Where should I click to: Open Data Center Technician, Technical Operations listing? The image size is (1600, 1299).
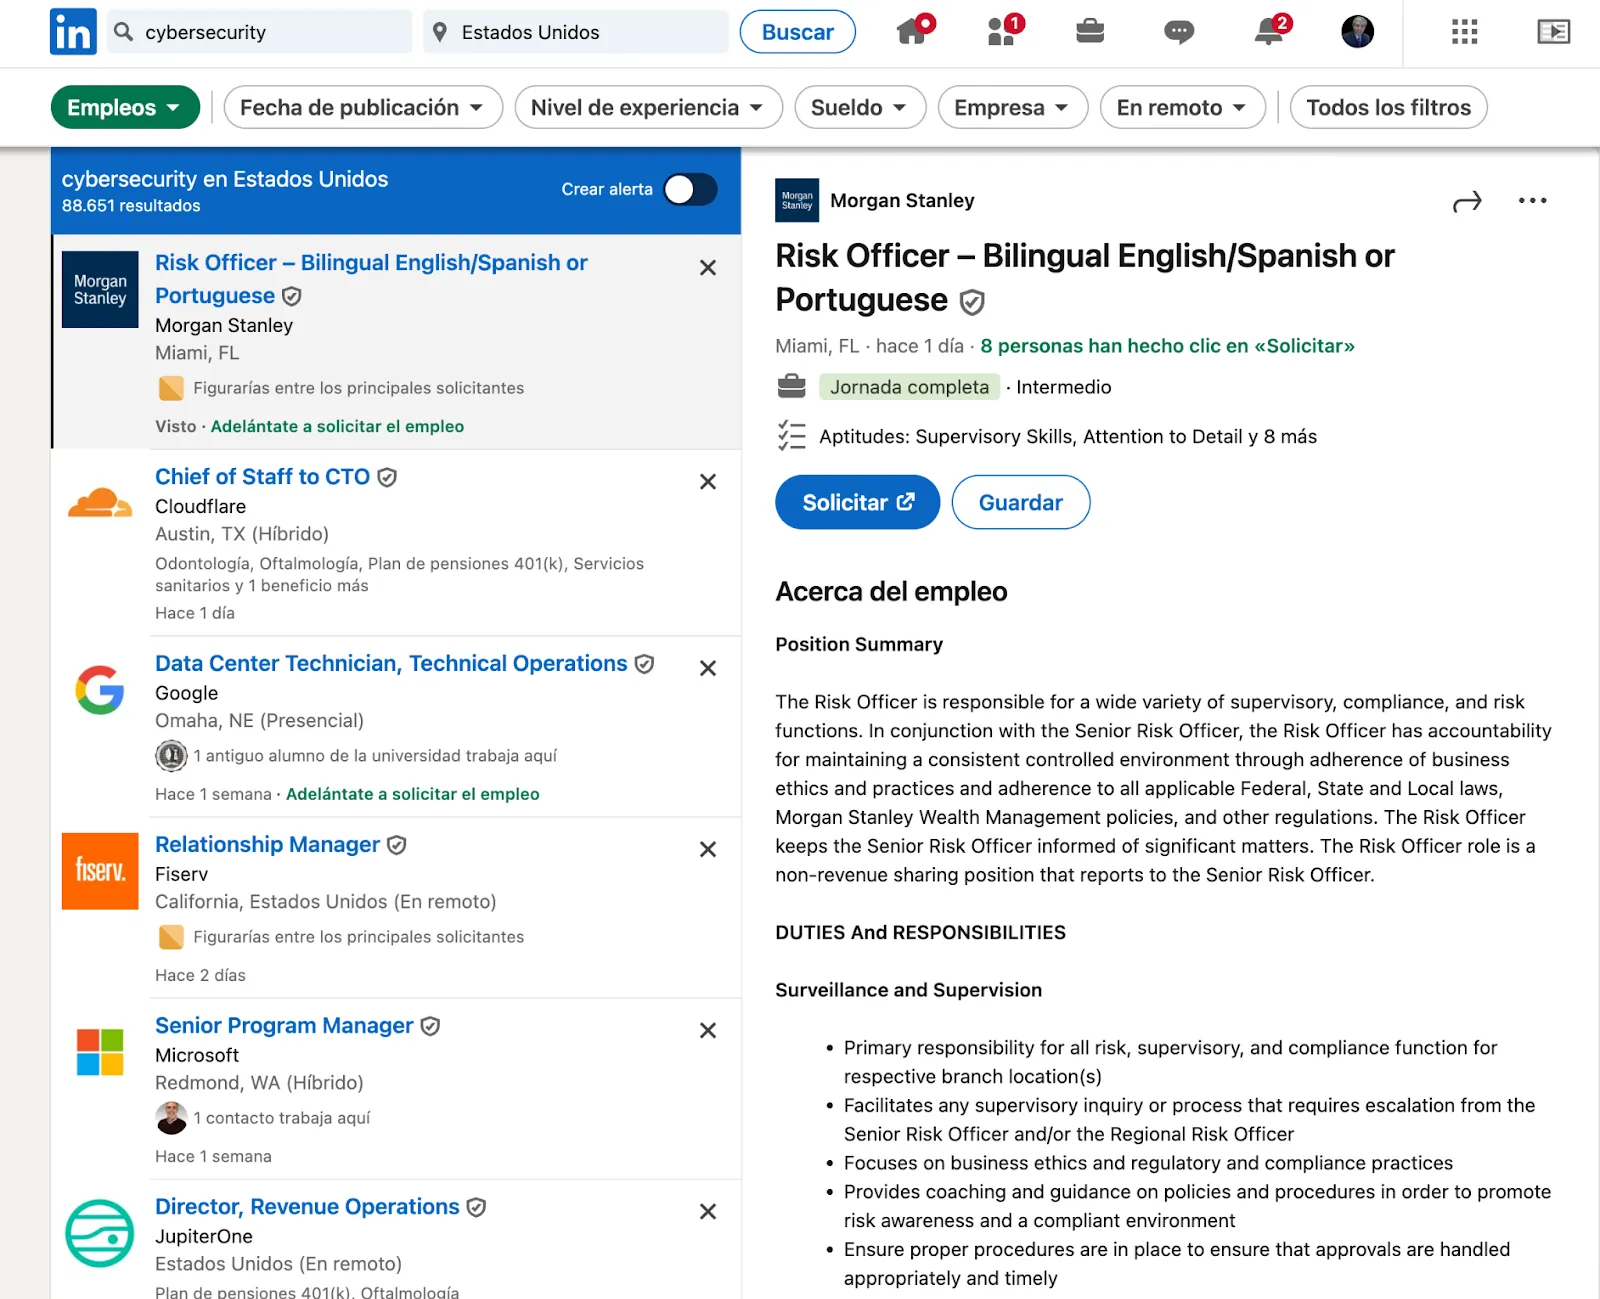pos(391,664)
